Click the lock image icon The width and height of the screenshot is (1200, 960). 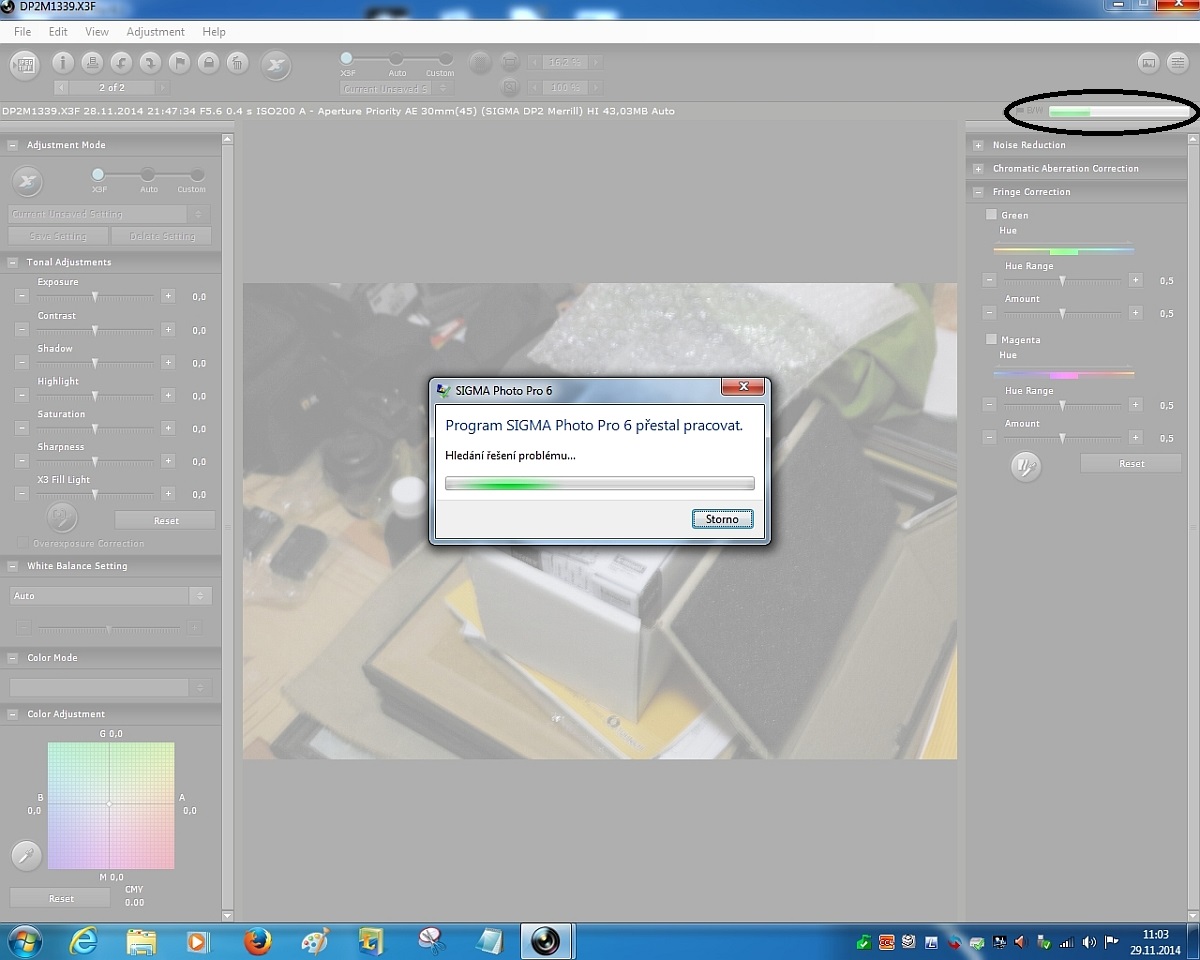pyautogui.click(x=208, y=63)
